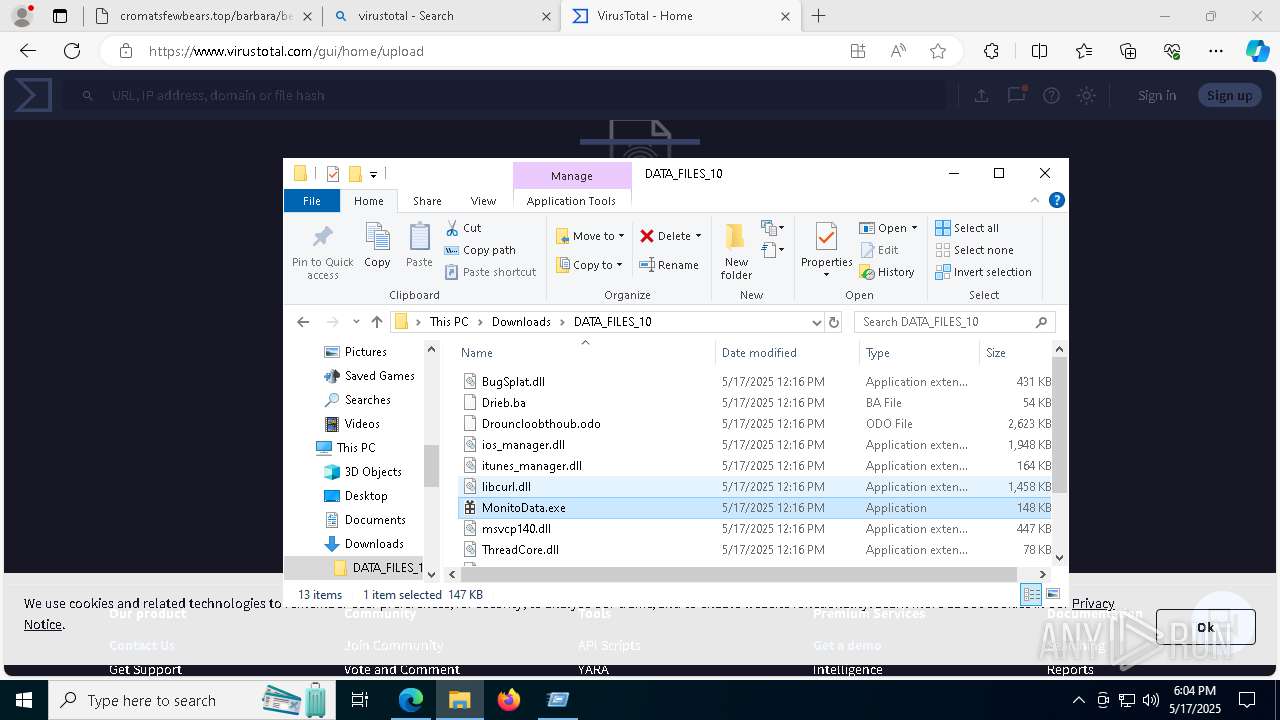Viewport: 1280px width, 720px height.
Task: Click the browser refresh button
Action: click(x=72, y=51)
